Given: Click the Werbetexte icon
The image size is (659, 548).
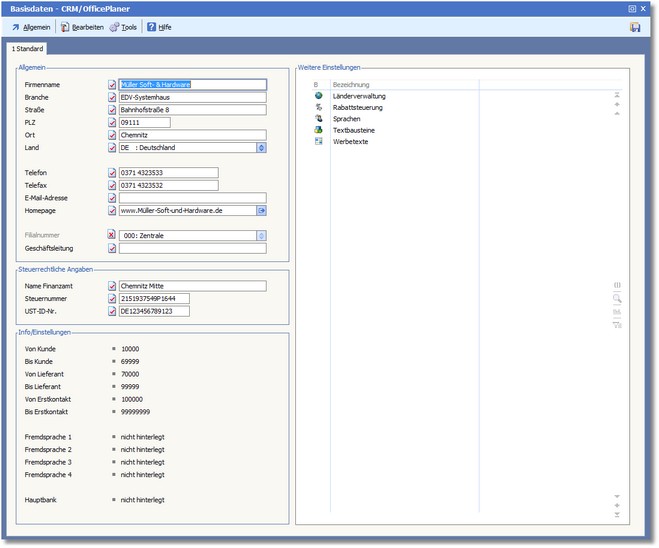Looking at the screenshot, I should (318, 141).
